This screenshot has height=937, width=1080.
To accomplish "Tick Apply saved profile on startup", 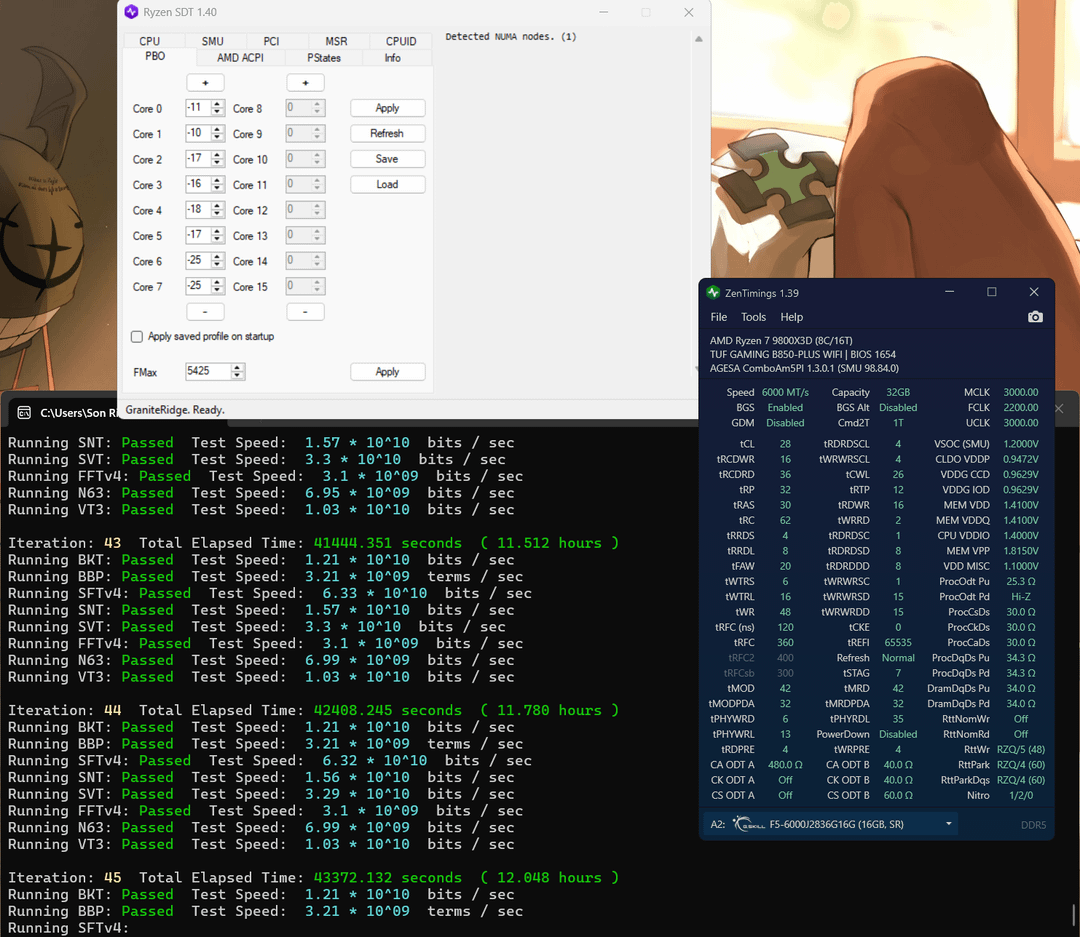I will pyautogui.click(x=136, y=336).
